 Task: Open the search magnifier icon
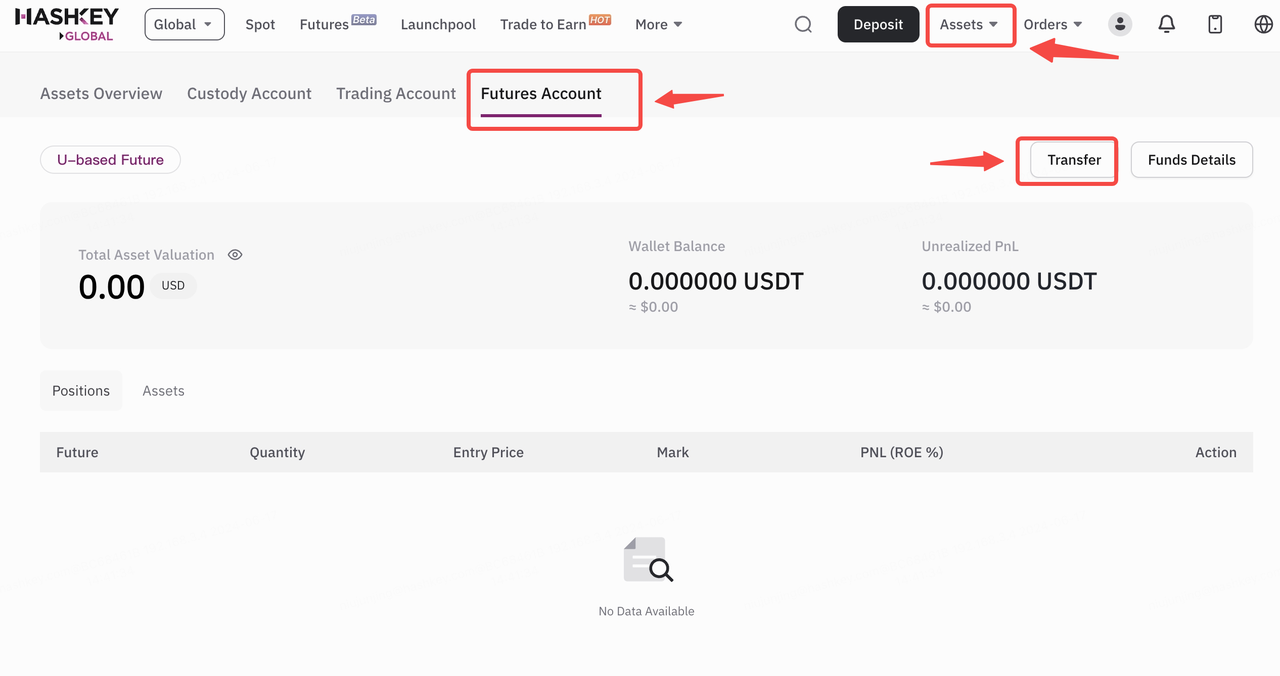803,24
